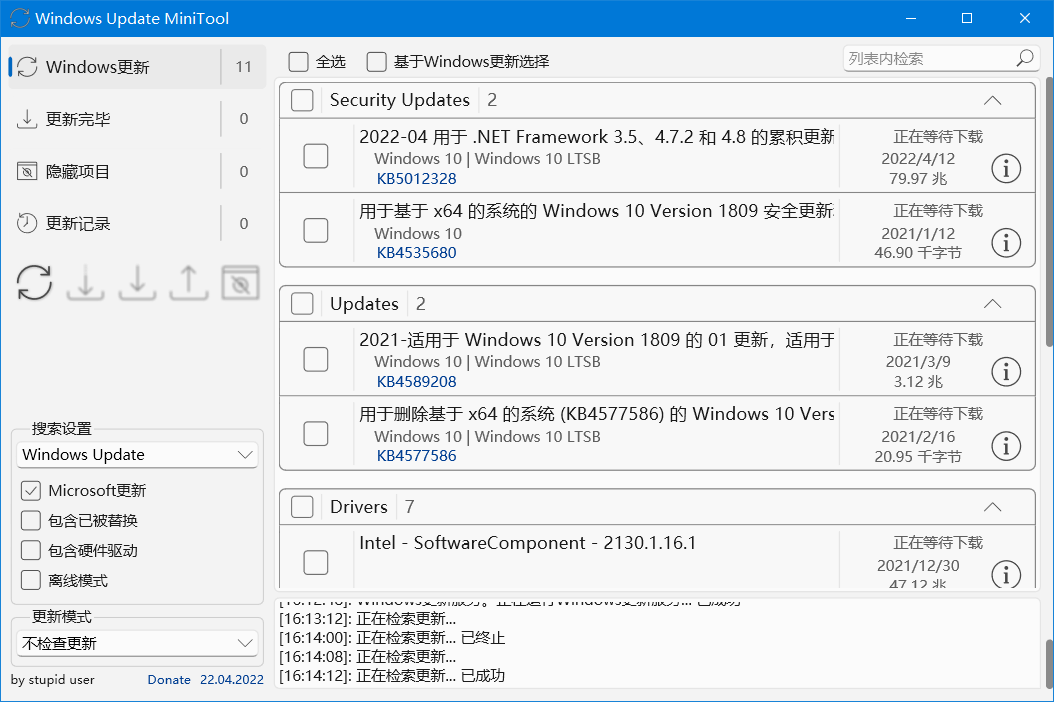
Task: Open the Windows更新 tab
Action: (x=137, y=67)
